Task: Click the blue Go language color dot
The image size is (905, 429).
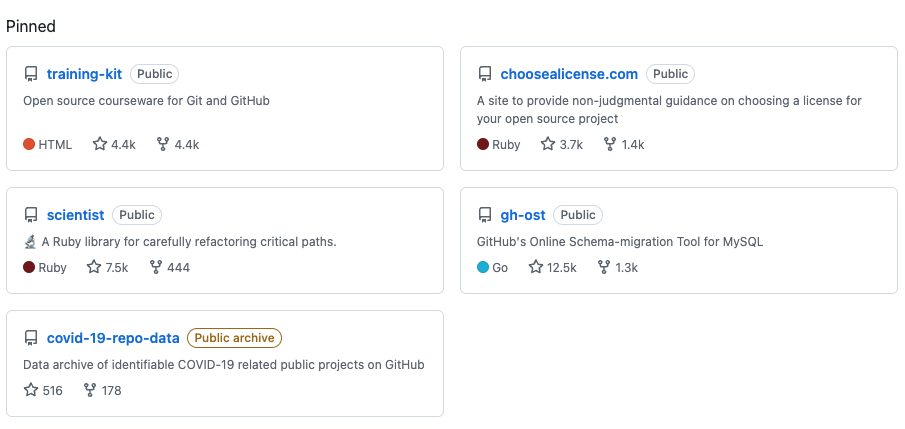Action: pos(483,267)
